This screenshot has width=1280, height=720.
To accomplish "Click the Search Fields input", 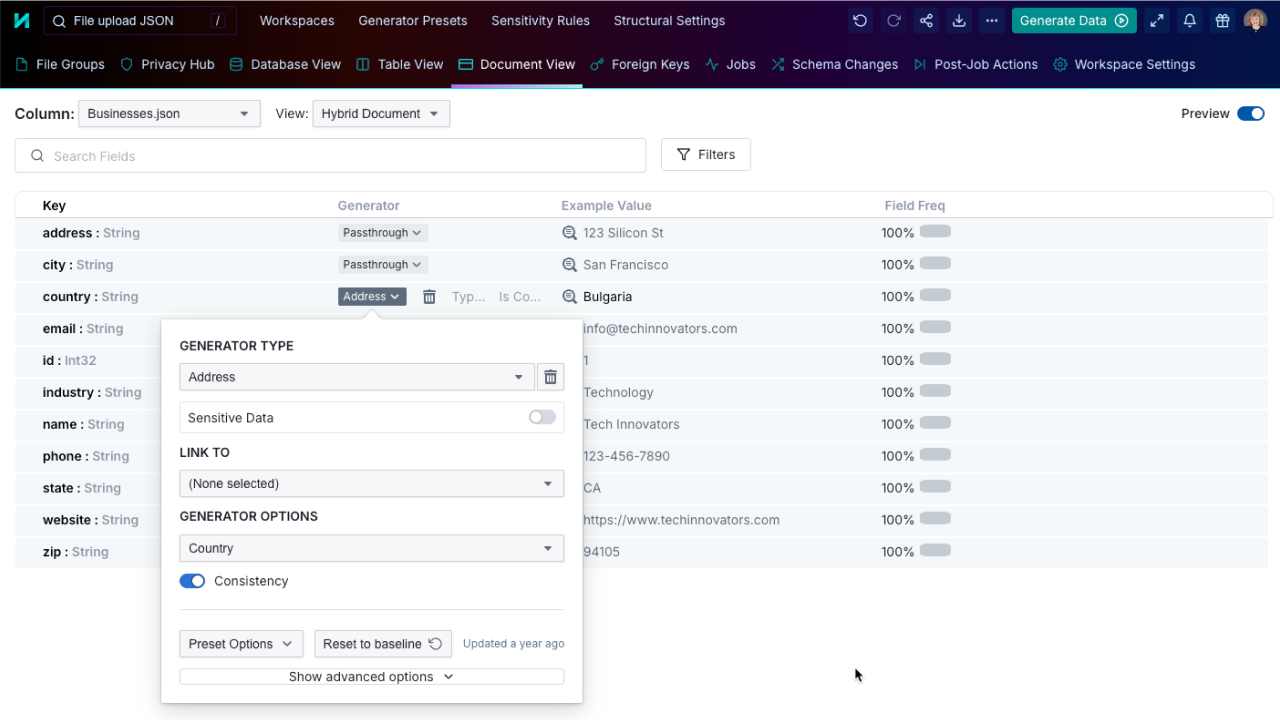I will [330, 155].
